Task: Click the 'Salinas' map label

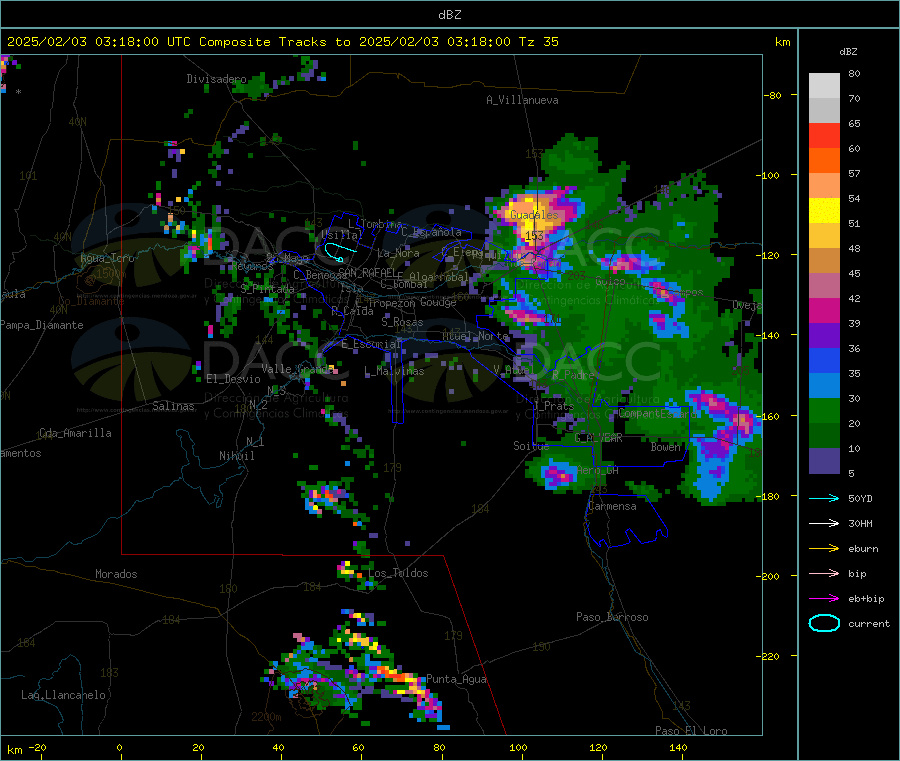Action: pos(173,406)
